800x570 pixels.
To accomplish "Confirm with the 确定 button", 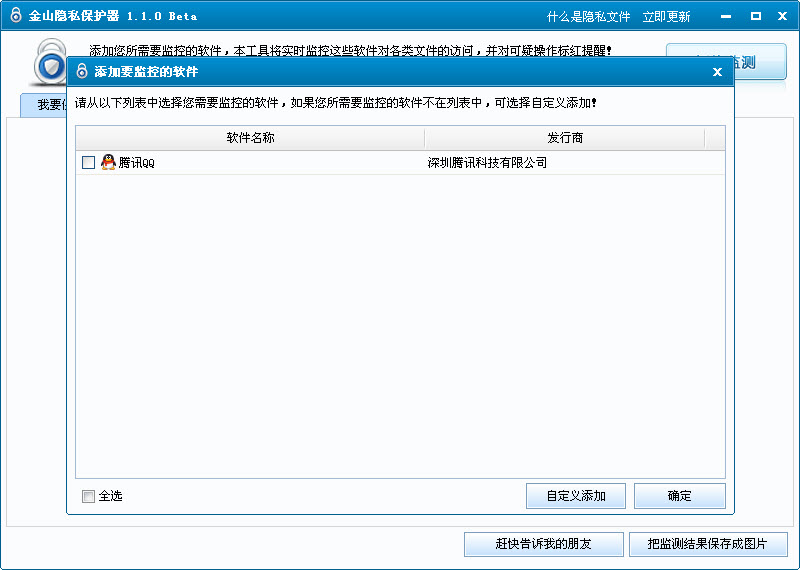I will (x=680, y=496).
